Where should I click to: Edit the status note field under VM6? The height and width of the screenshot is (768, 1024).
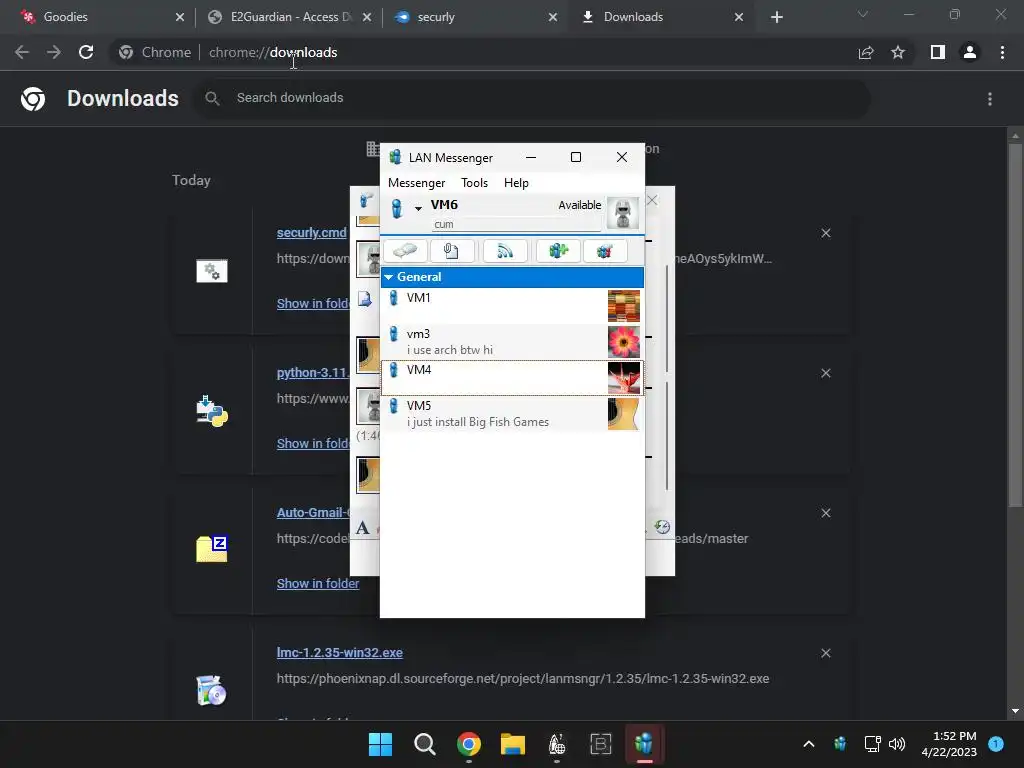coord(516,224)
